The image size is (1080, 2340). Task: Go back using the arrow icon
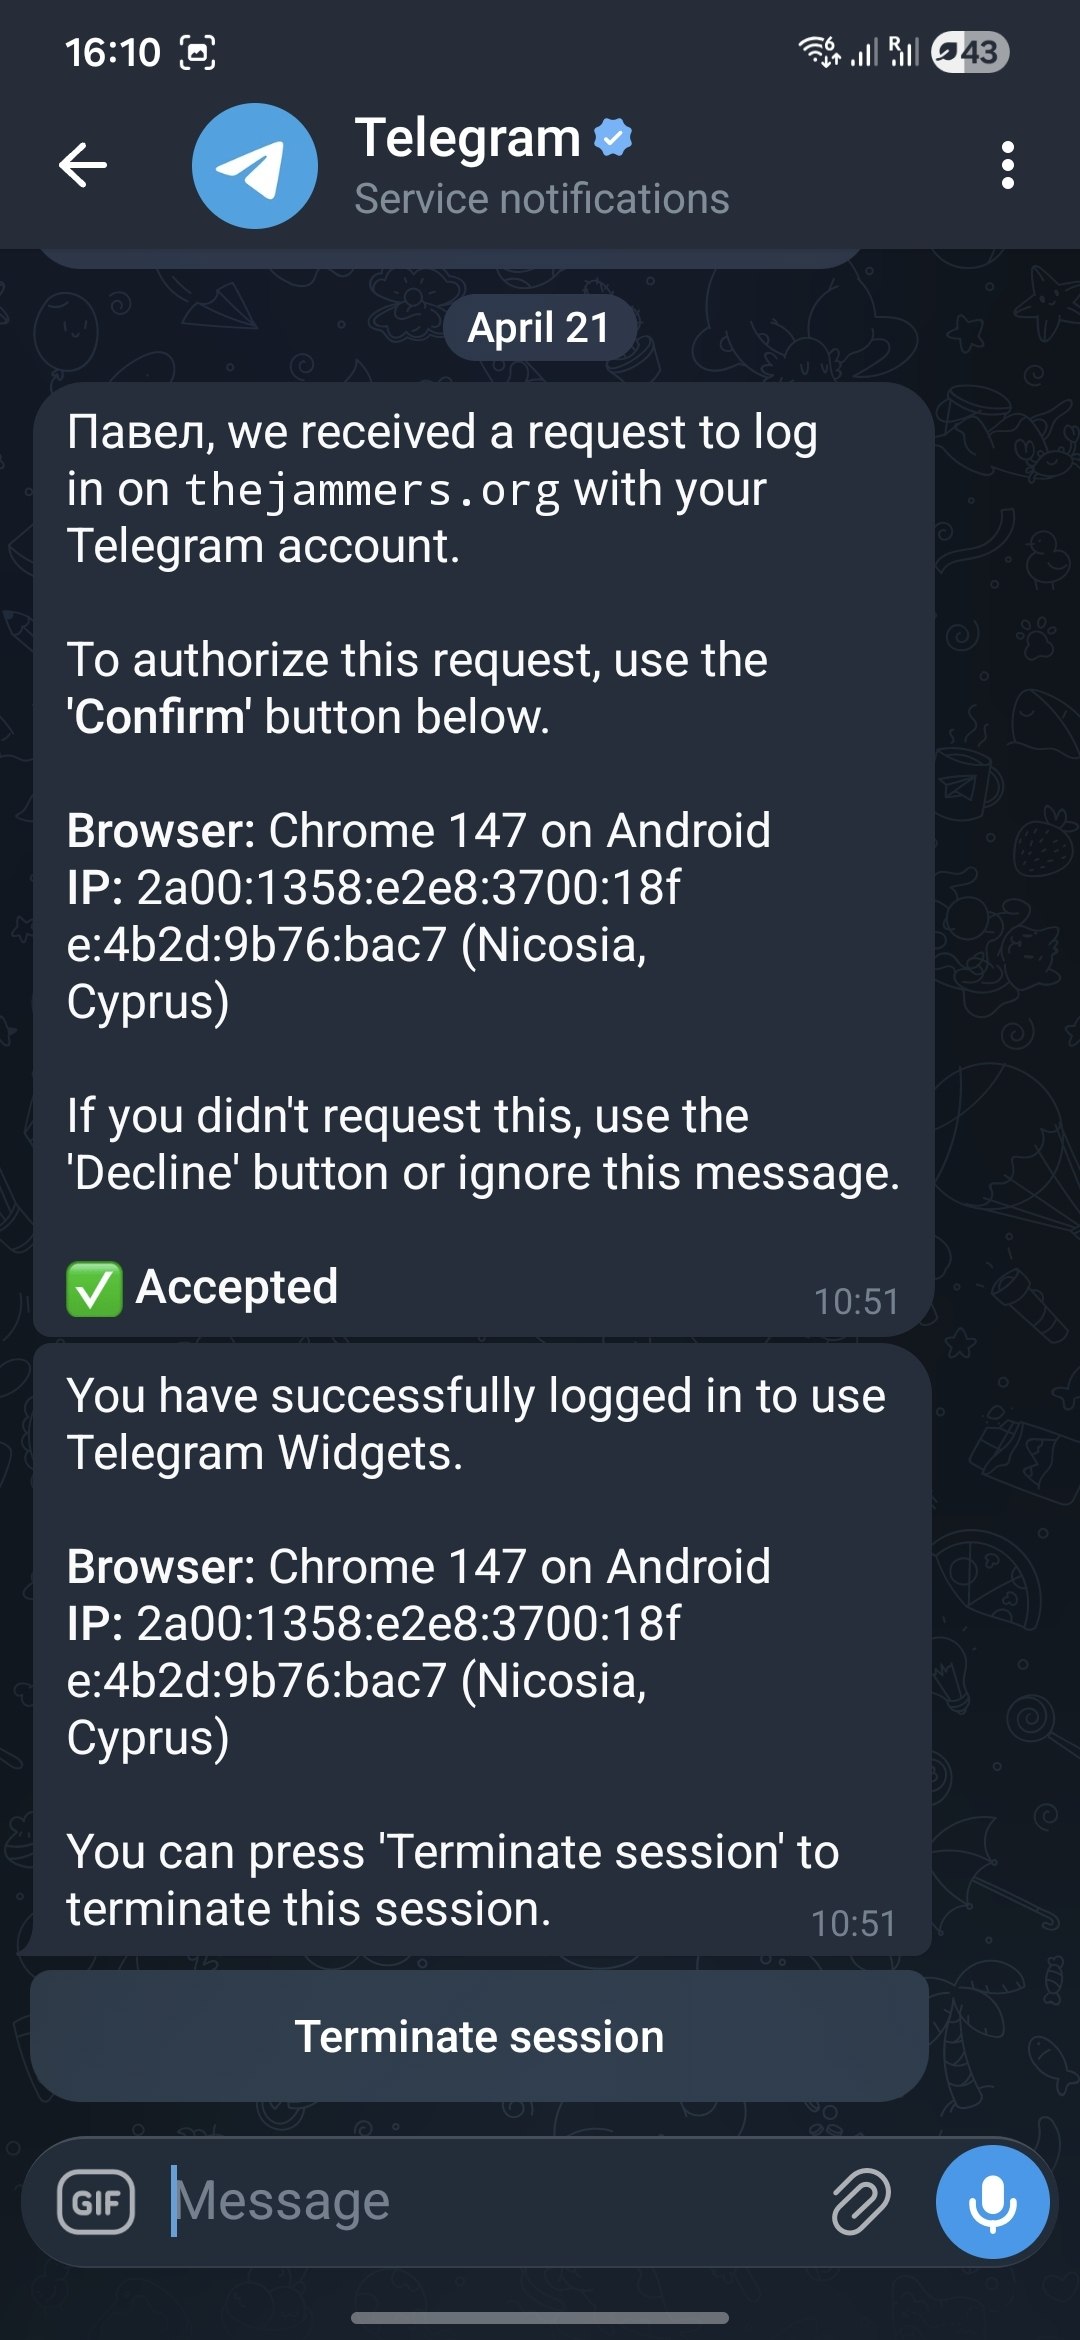(83, 165)
